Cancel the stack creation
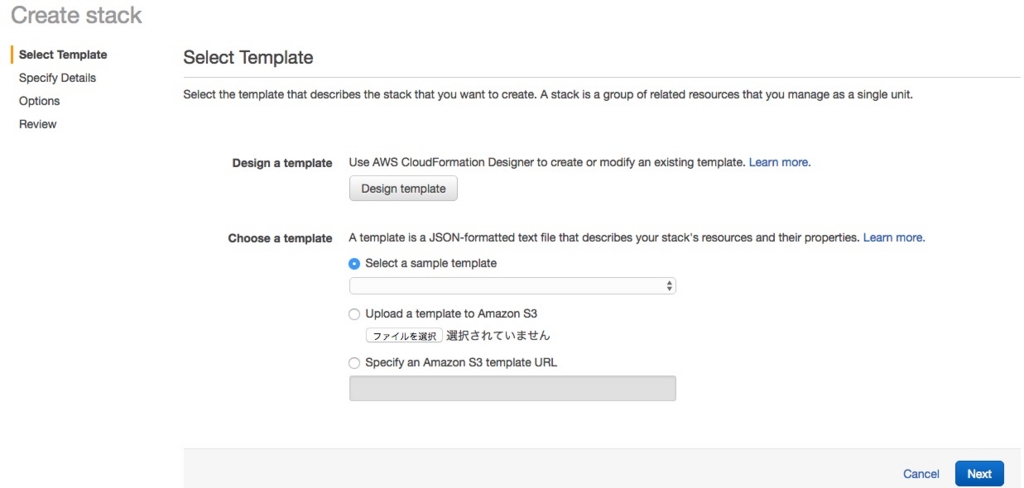Screen dimensions: 1024x488 click(920, 474)
